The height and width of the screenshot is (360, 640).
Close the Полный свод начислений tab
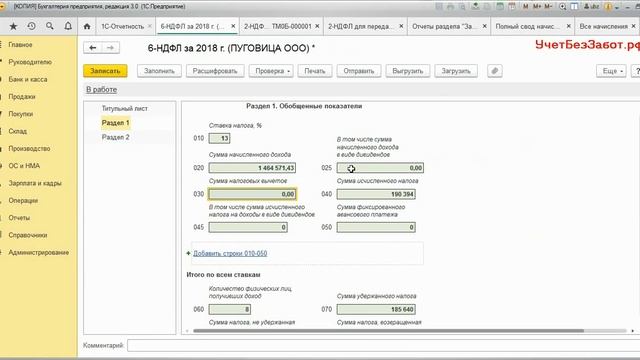pyautogui.click(x=569, y=26)
